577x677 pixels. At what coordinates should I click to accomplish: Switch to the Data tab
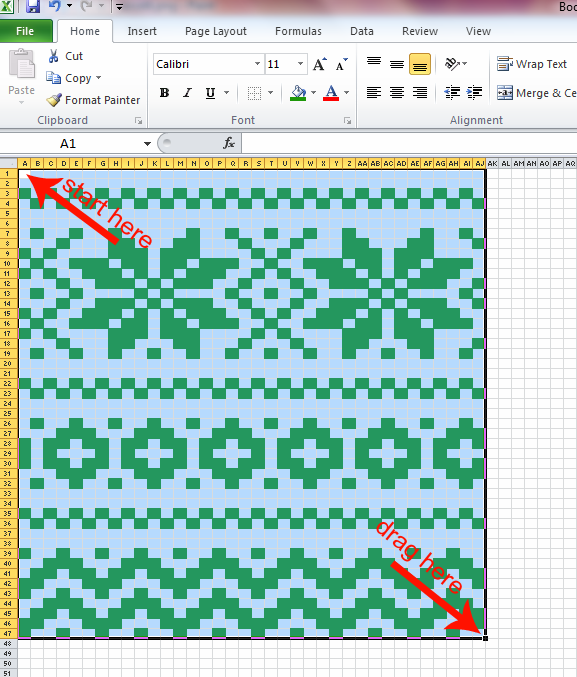pyautogui.click(x=361, y=31)
